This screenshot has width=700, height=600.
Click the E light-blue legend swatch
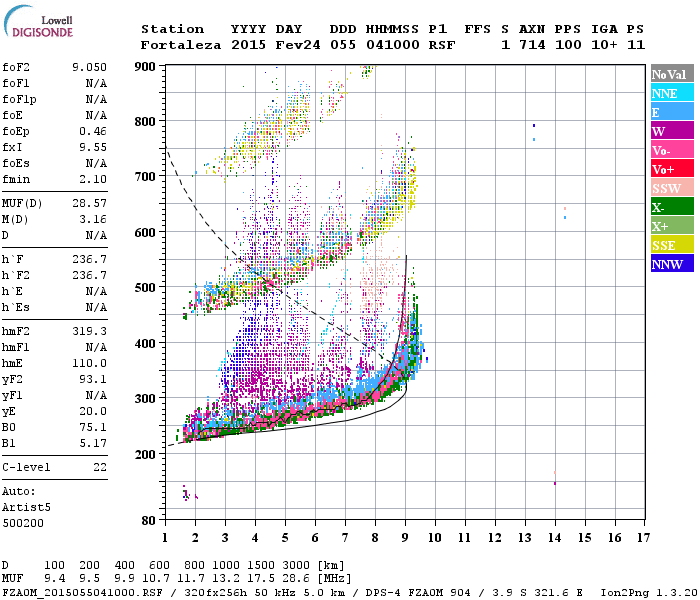pos(672,112)
